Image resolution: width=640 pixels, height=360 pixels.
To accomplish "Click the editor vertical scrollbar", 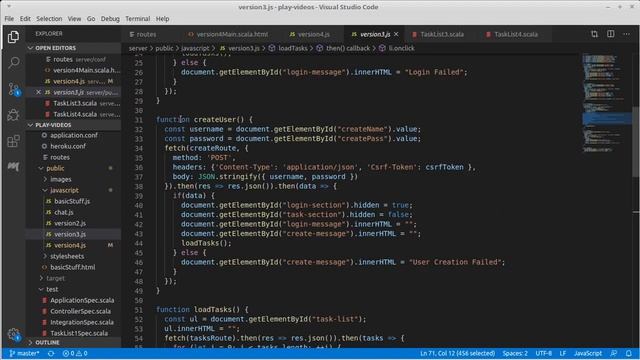I will [636, 141].
